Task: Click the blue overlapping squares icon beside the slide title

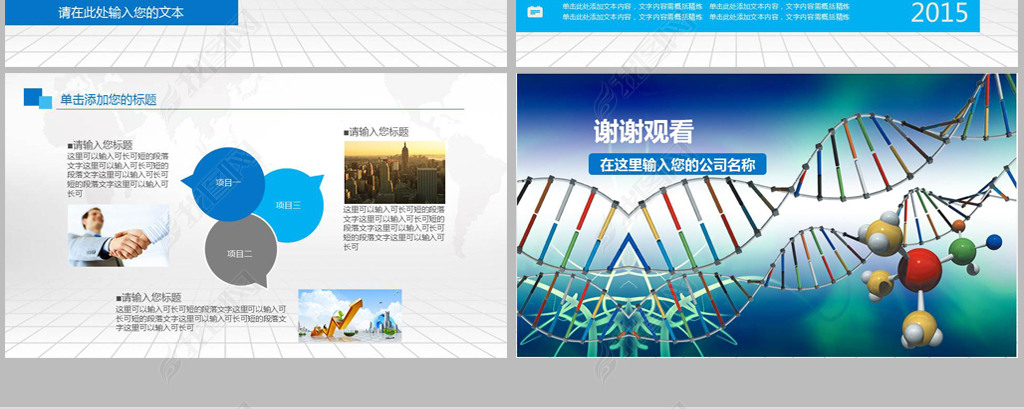Action: [x=37, y=97]
